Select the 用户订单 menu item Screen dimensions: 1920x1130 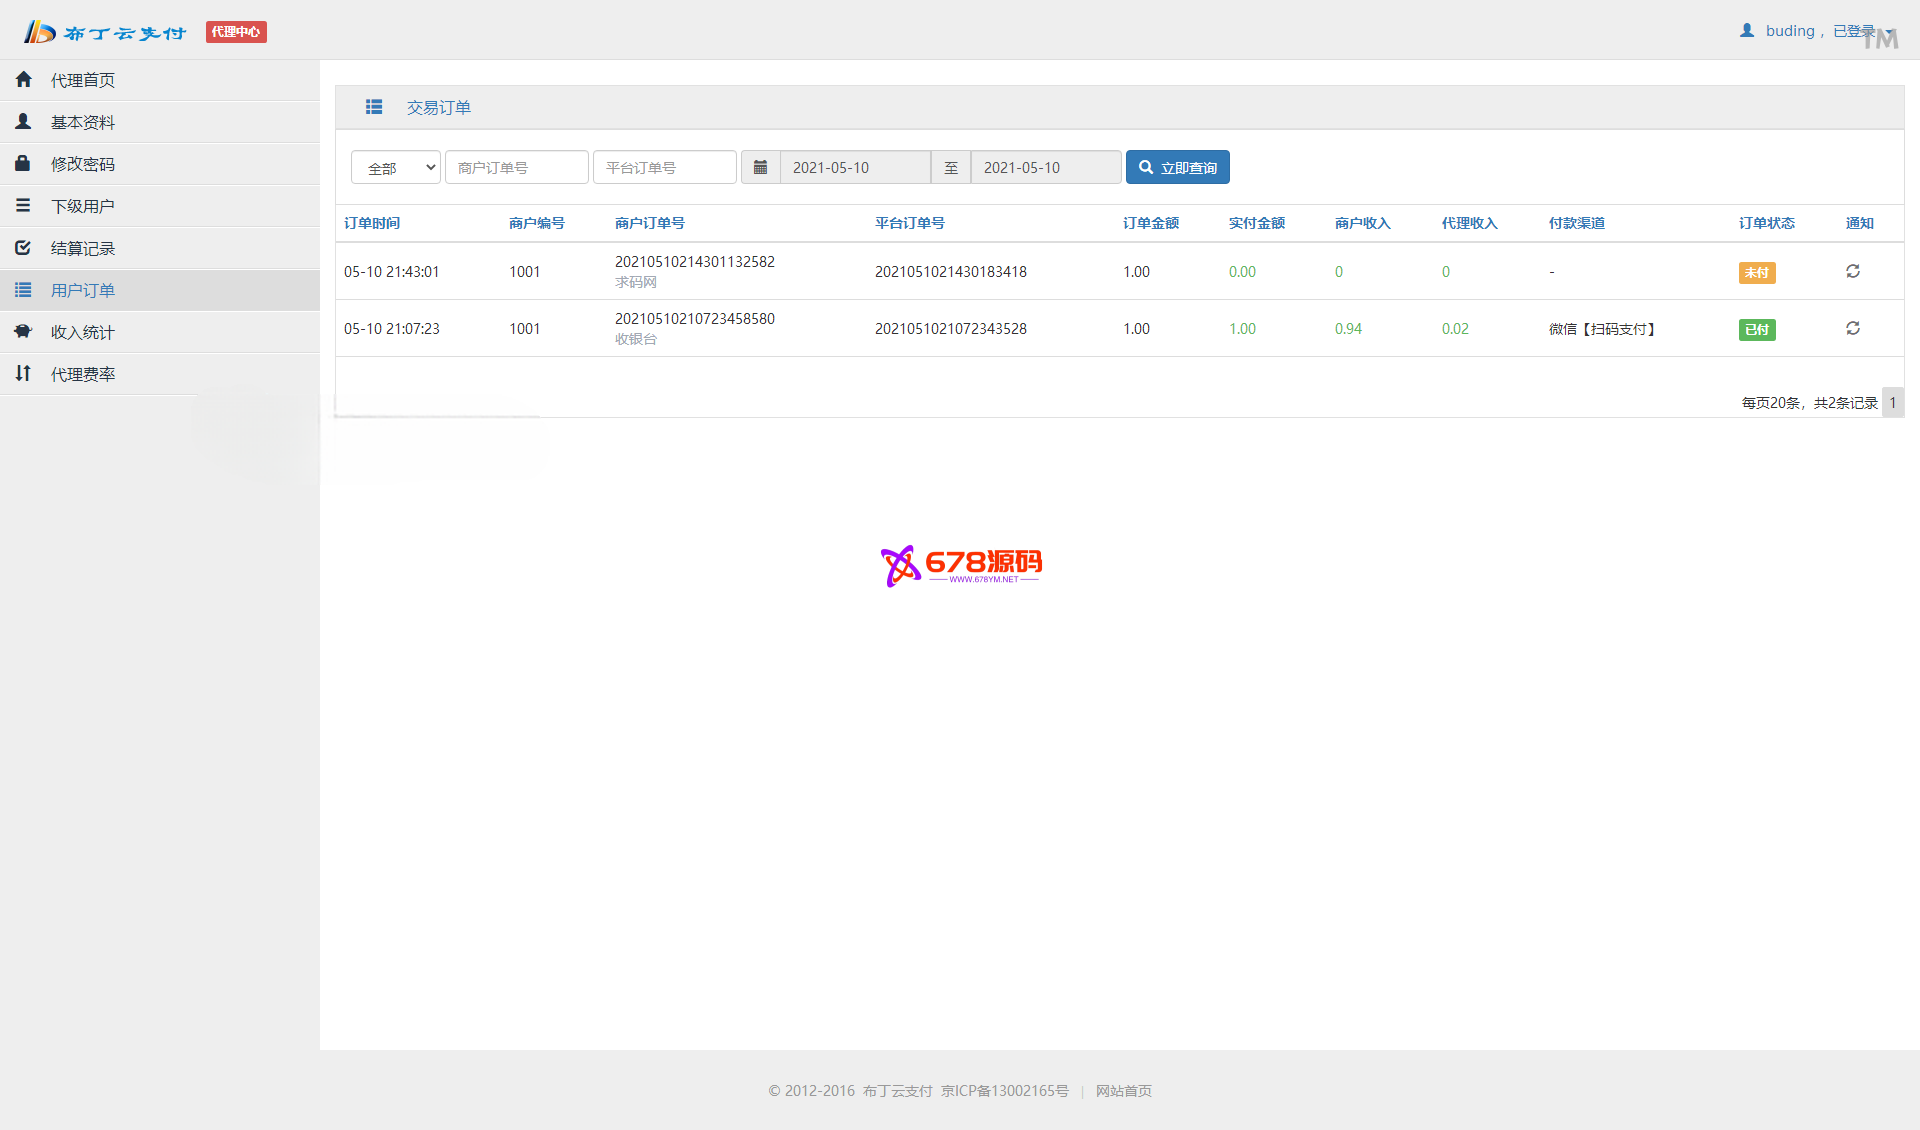point(83,290)
